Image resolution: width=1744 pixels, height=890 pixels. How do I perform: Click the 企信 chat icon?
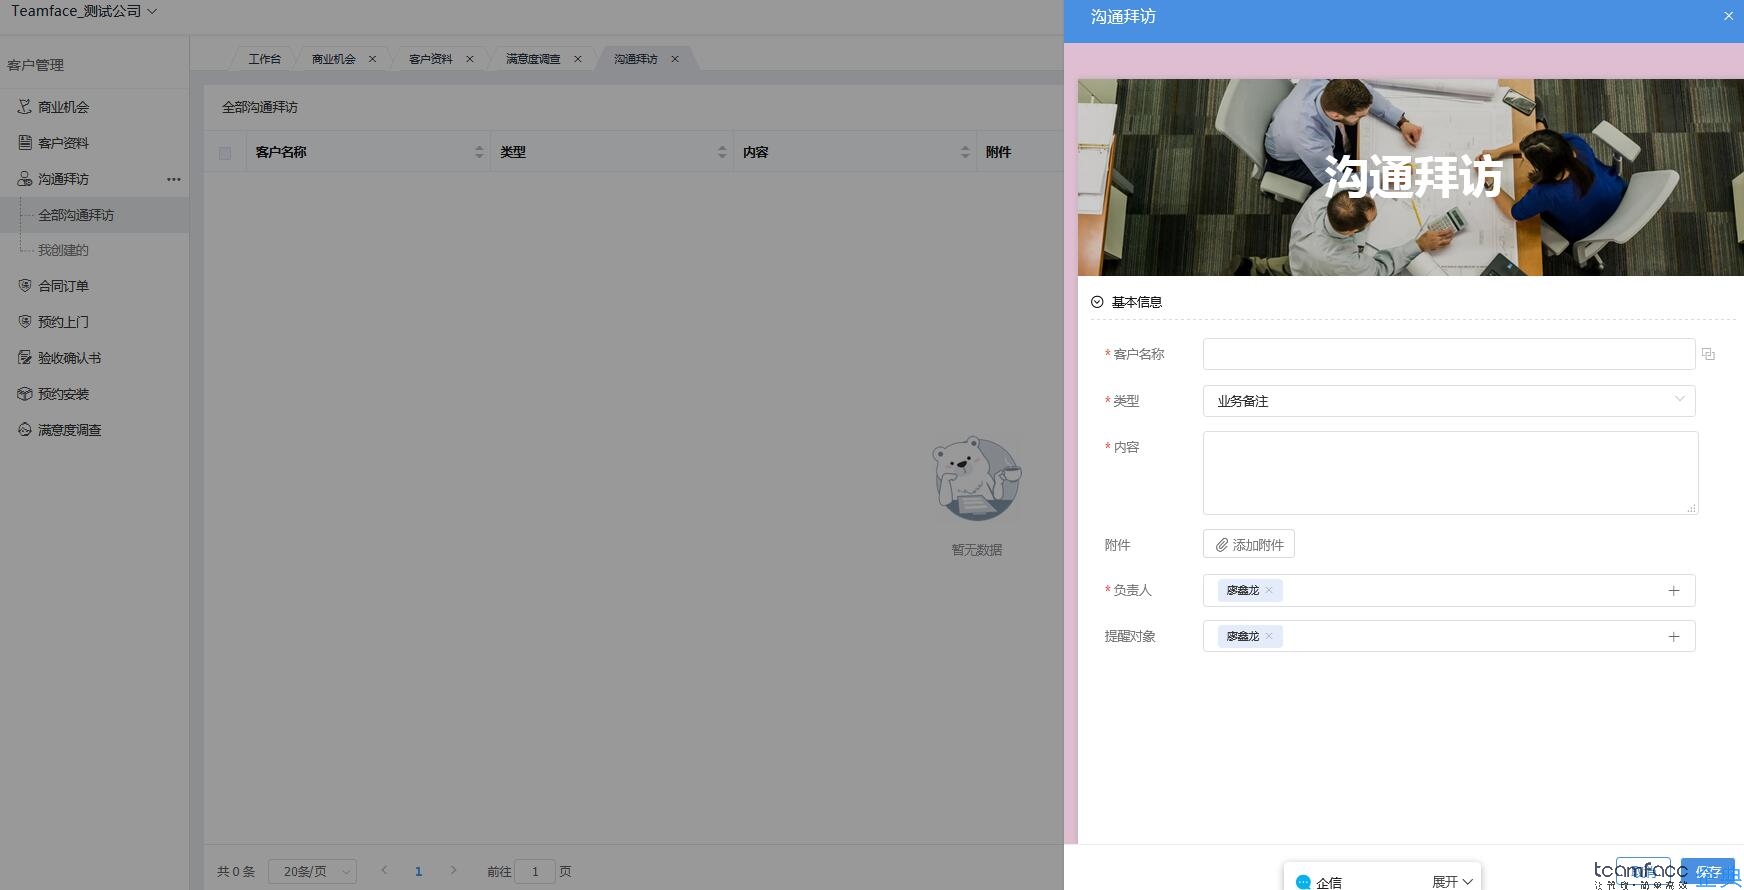point(1303,882)
